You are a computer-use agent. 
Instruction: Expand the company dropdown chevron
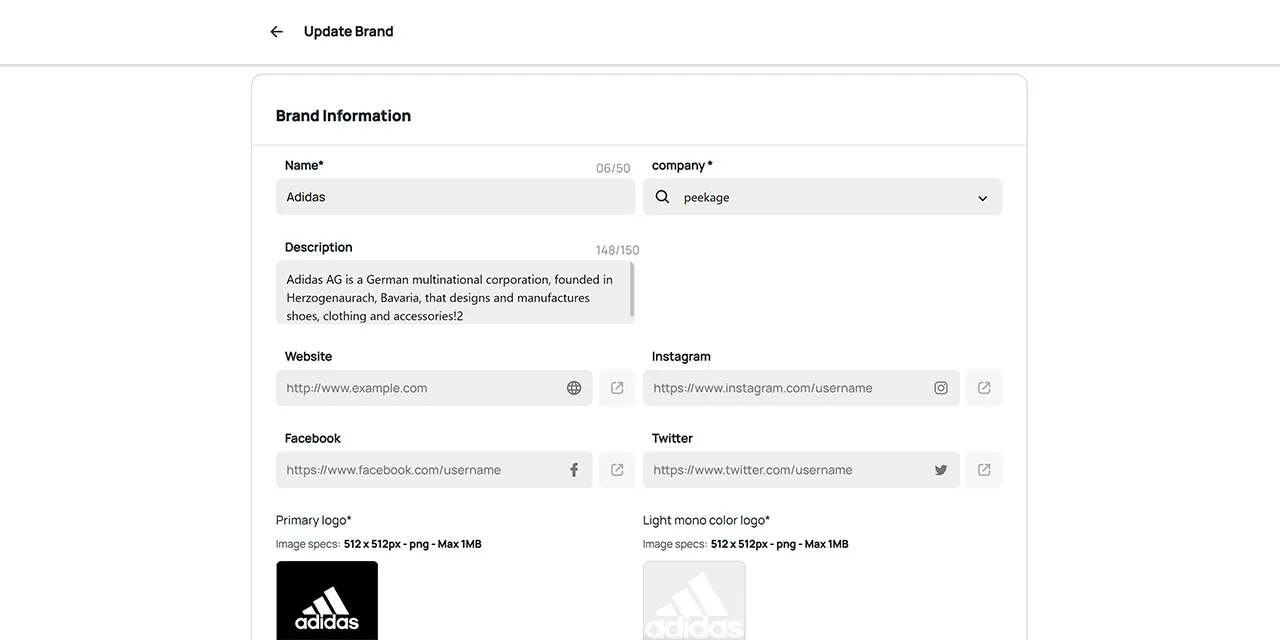(x=982, y=198)
